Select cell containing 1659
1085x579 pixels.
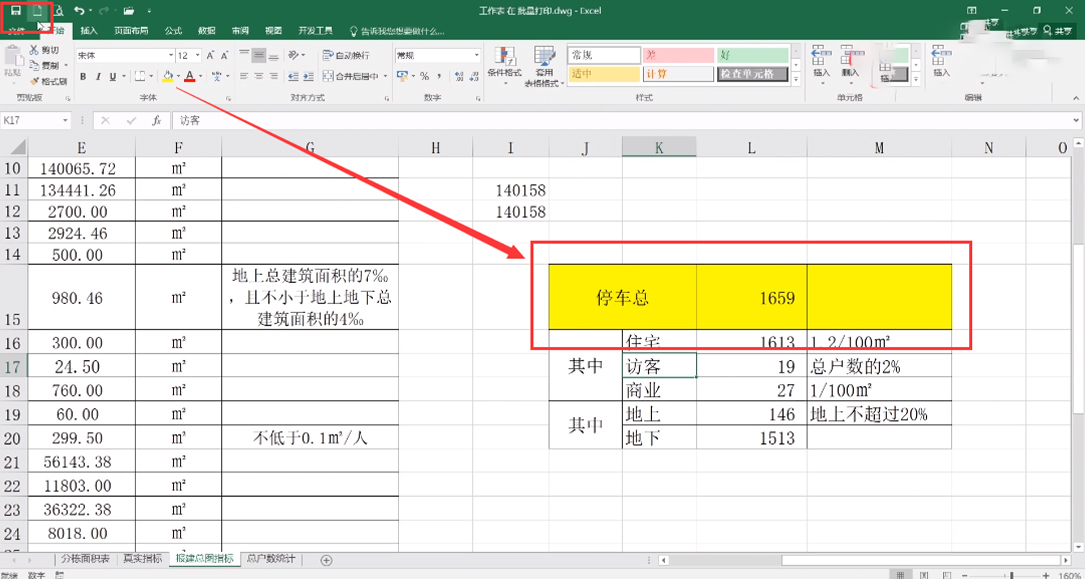pos(751,297)
